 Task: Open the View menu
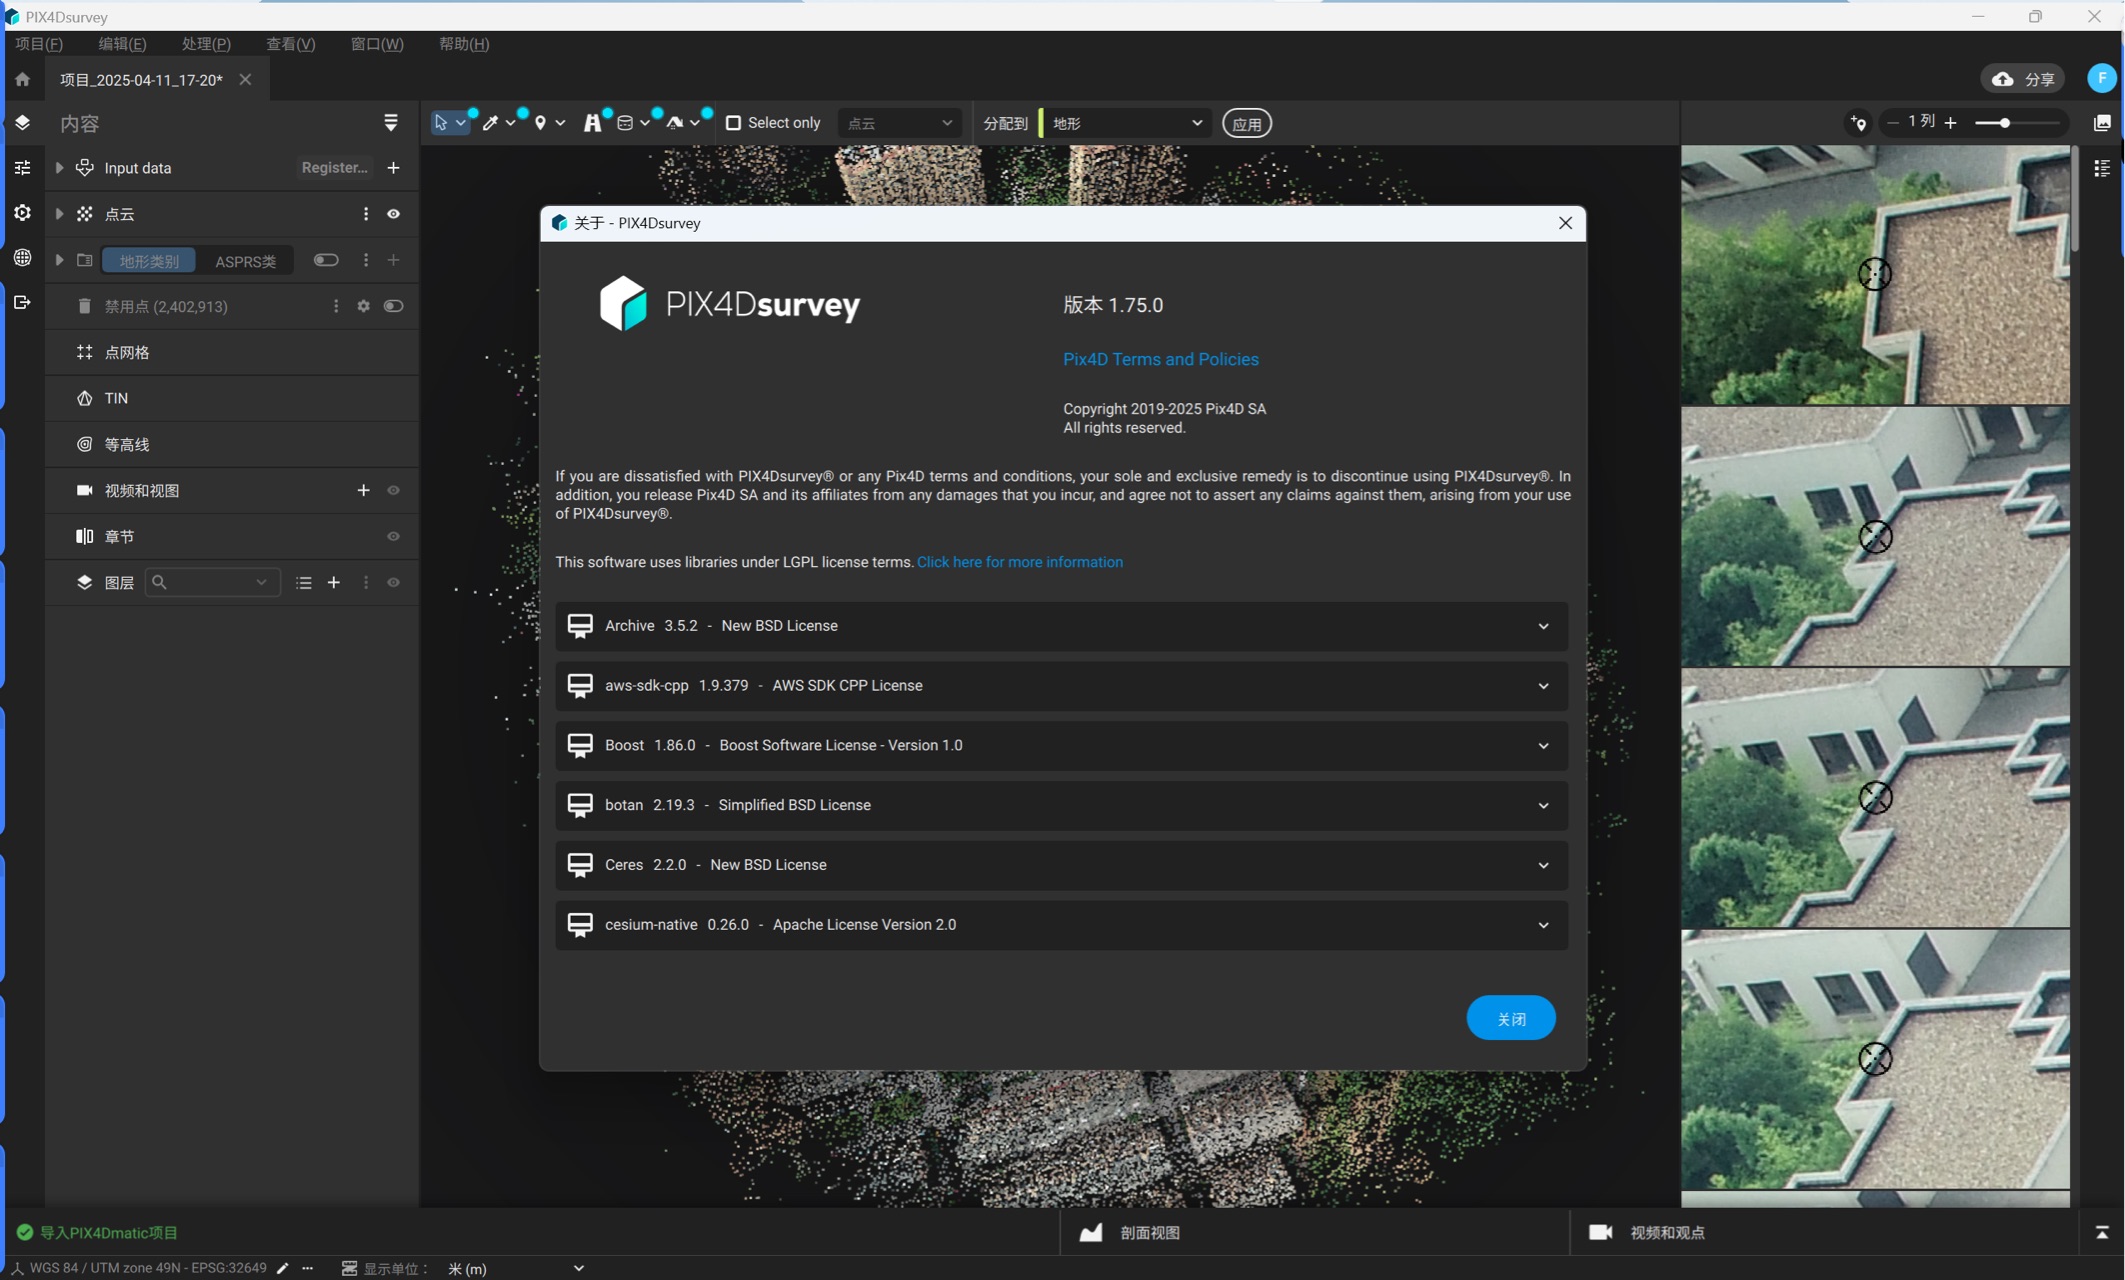pos(290,44)
